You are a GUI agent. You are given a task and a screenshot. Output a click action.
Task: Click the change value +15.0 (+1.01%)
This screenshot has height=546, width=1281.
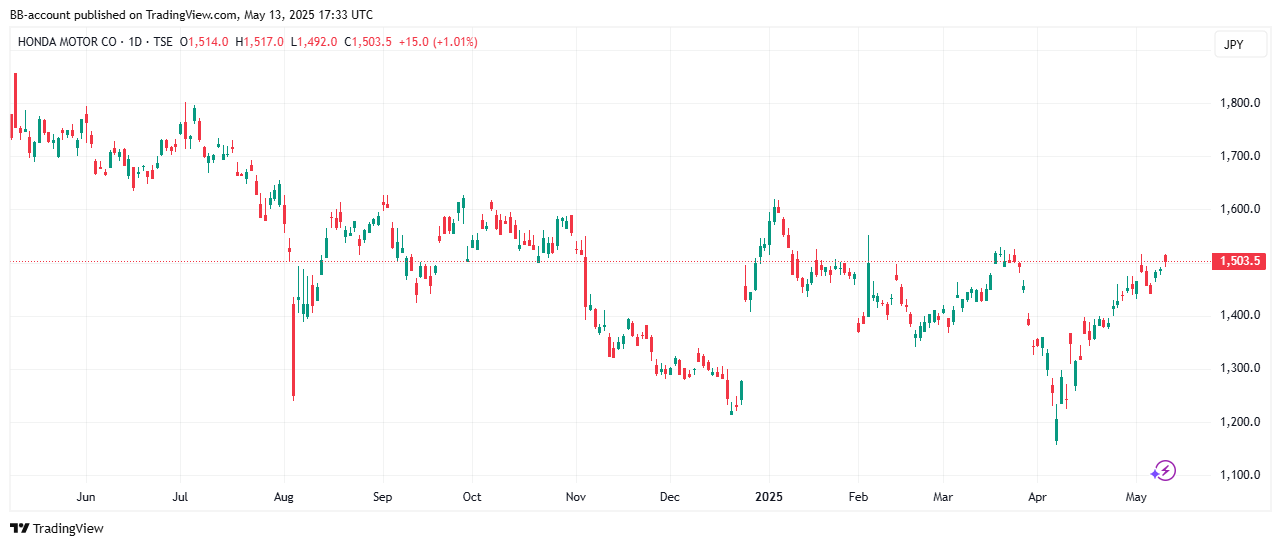pyautogui.click(x=438, y=42)
